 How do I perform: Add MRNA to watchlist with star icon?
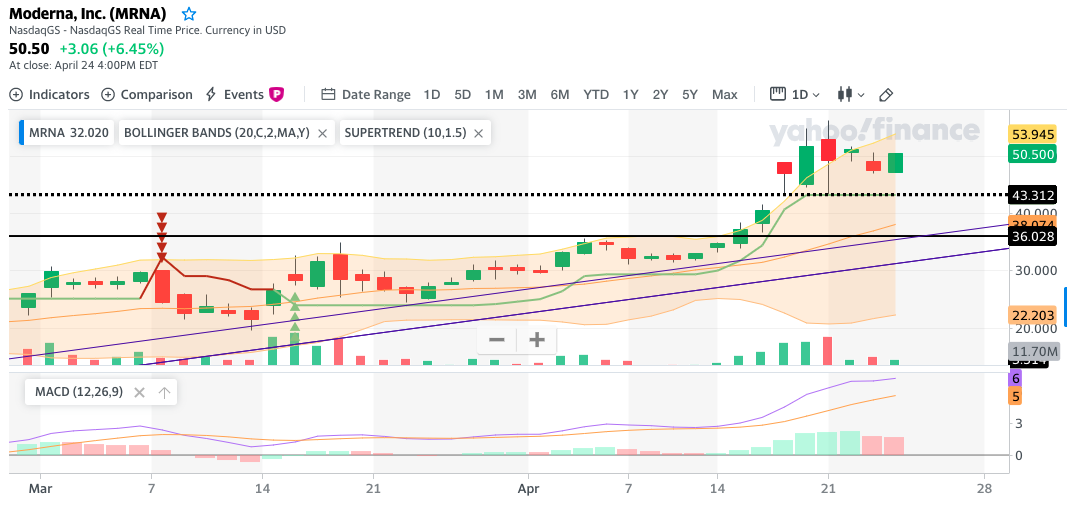click(189, 14)
